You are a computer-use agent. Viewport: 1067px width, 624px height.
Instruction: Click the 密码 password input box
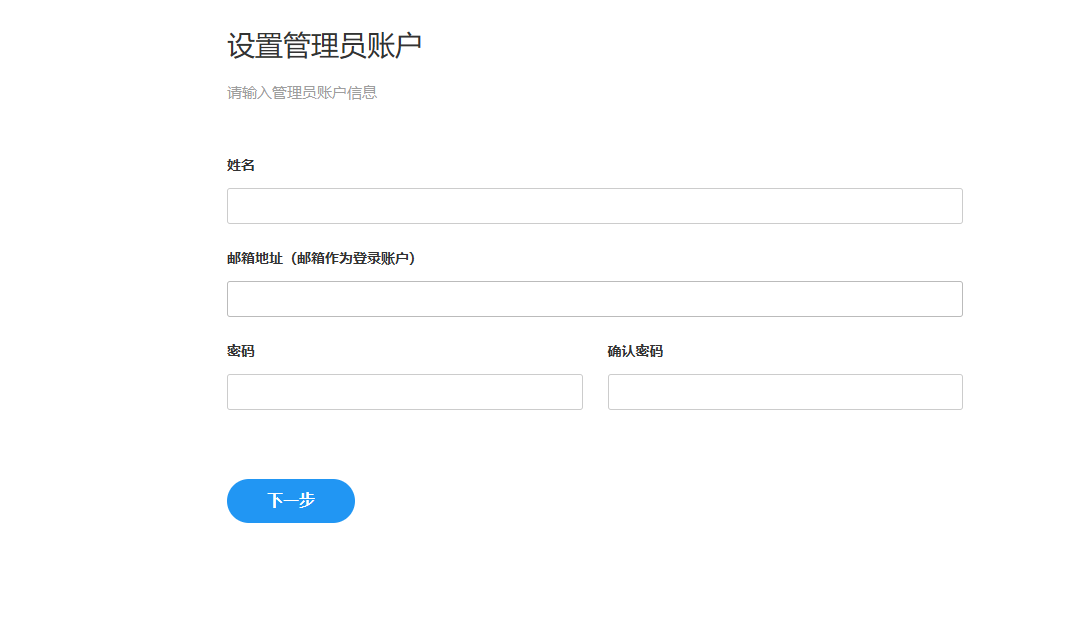(404, 392)
